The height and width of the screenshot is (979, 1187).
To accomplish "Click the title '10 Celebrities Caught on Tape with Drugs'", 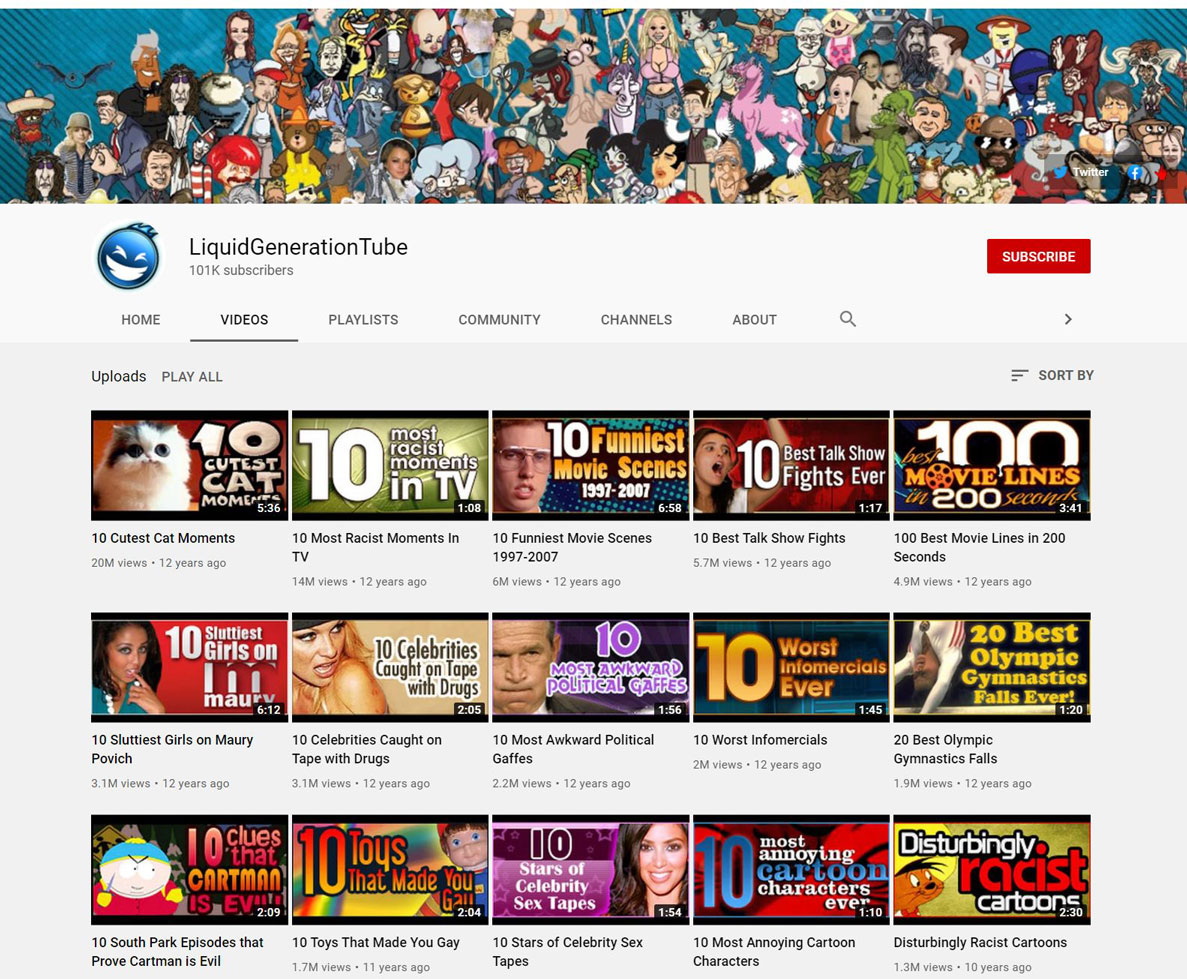I will (x=367, y=750).
